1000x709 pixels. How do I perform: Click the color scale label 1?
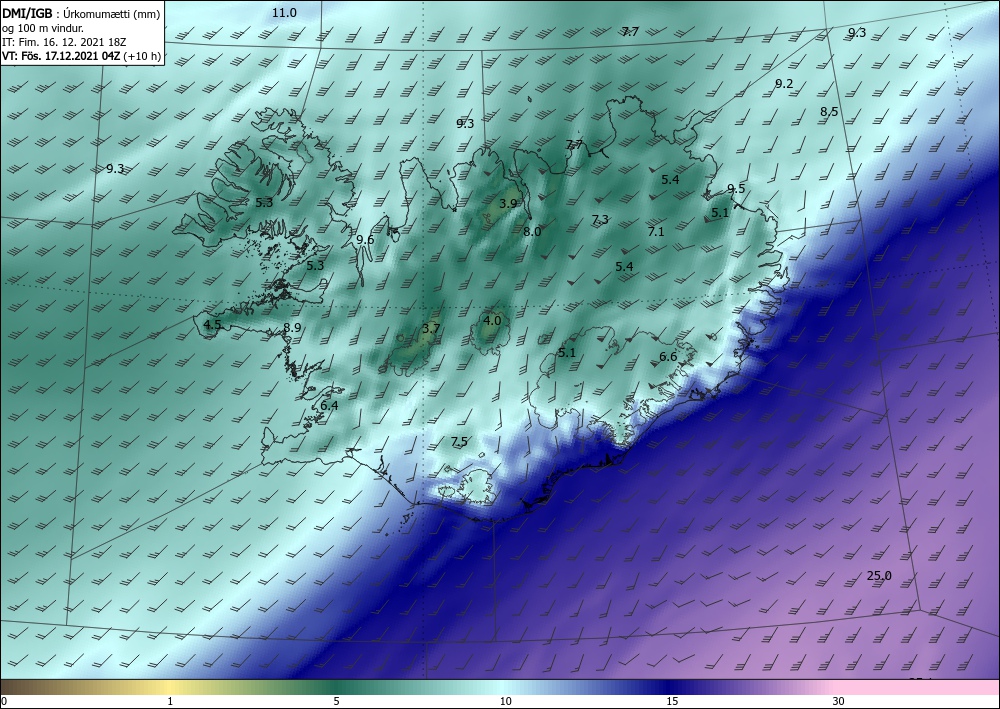pos(170,702)
